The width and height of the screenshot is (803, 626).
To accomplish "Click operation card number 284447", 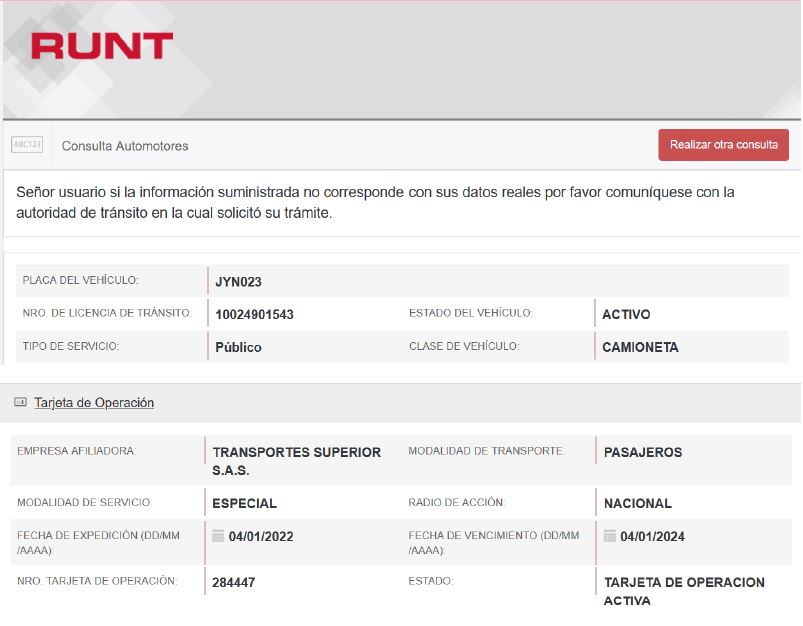I will [234, 582].
